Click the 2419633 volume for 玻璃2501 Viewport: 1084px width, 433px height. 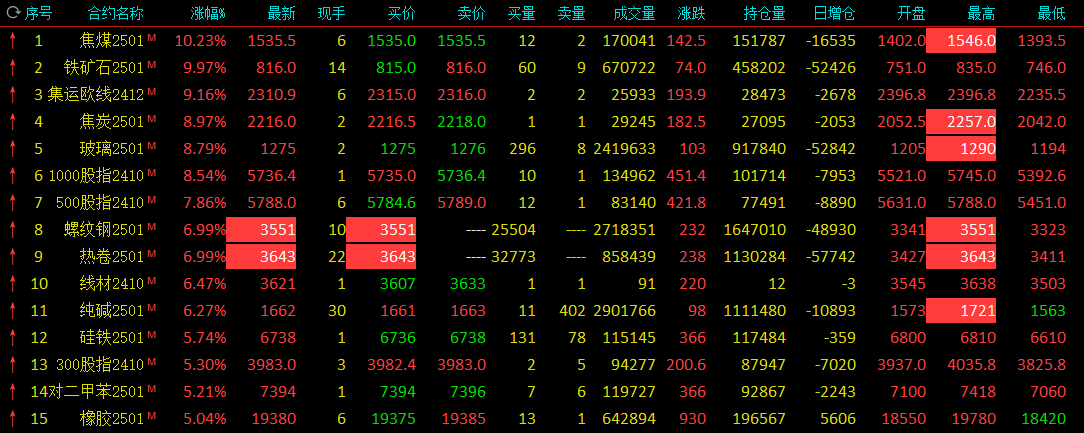tap(624, 149)
